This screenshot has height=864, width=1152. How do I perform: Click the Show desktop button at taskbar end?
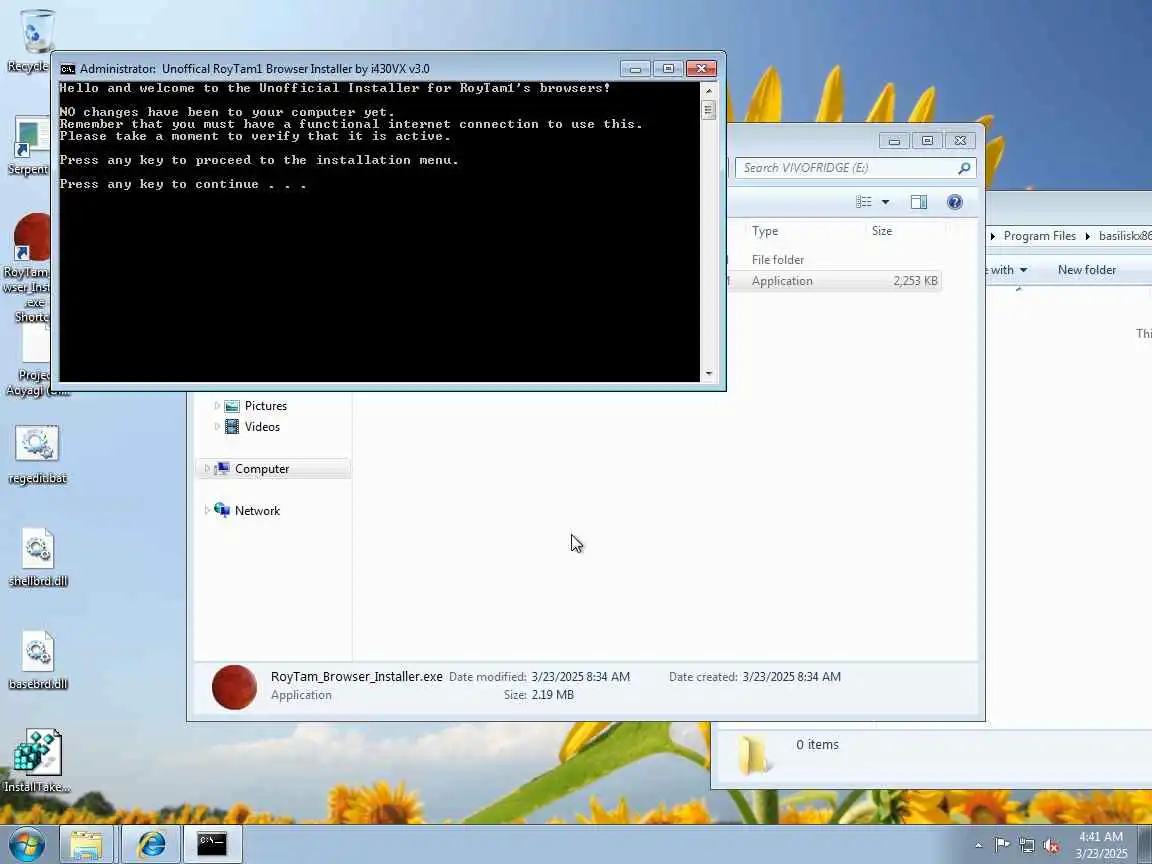1145,844
